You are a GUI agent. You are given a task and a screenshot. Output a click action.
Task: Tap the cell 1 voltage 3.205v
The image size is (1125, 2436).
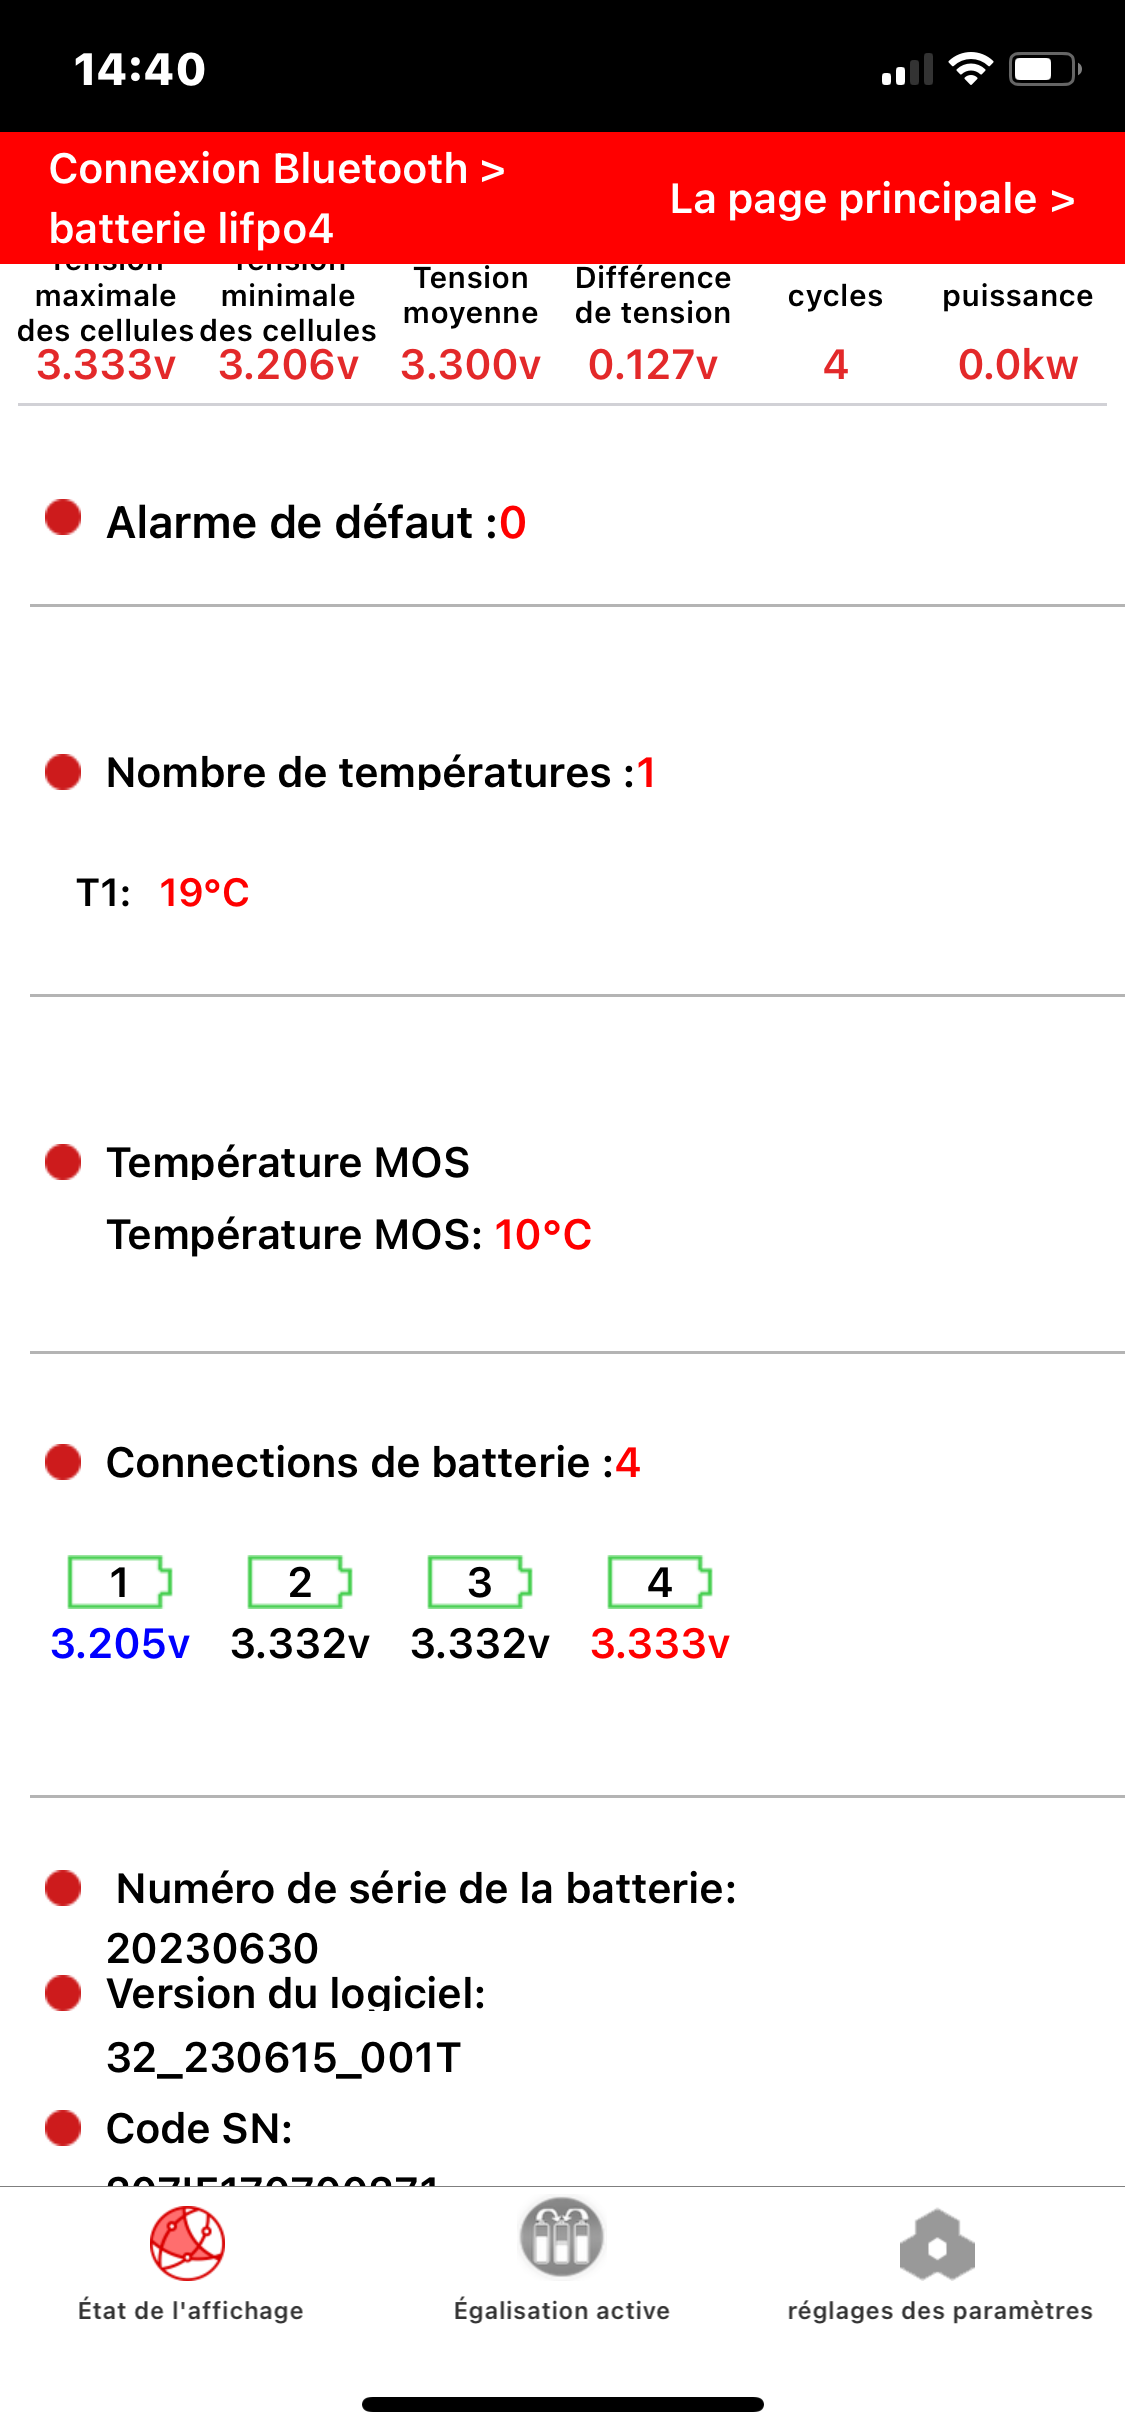(120, 1643)
